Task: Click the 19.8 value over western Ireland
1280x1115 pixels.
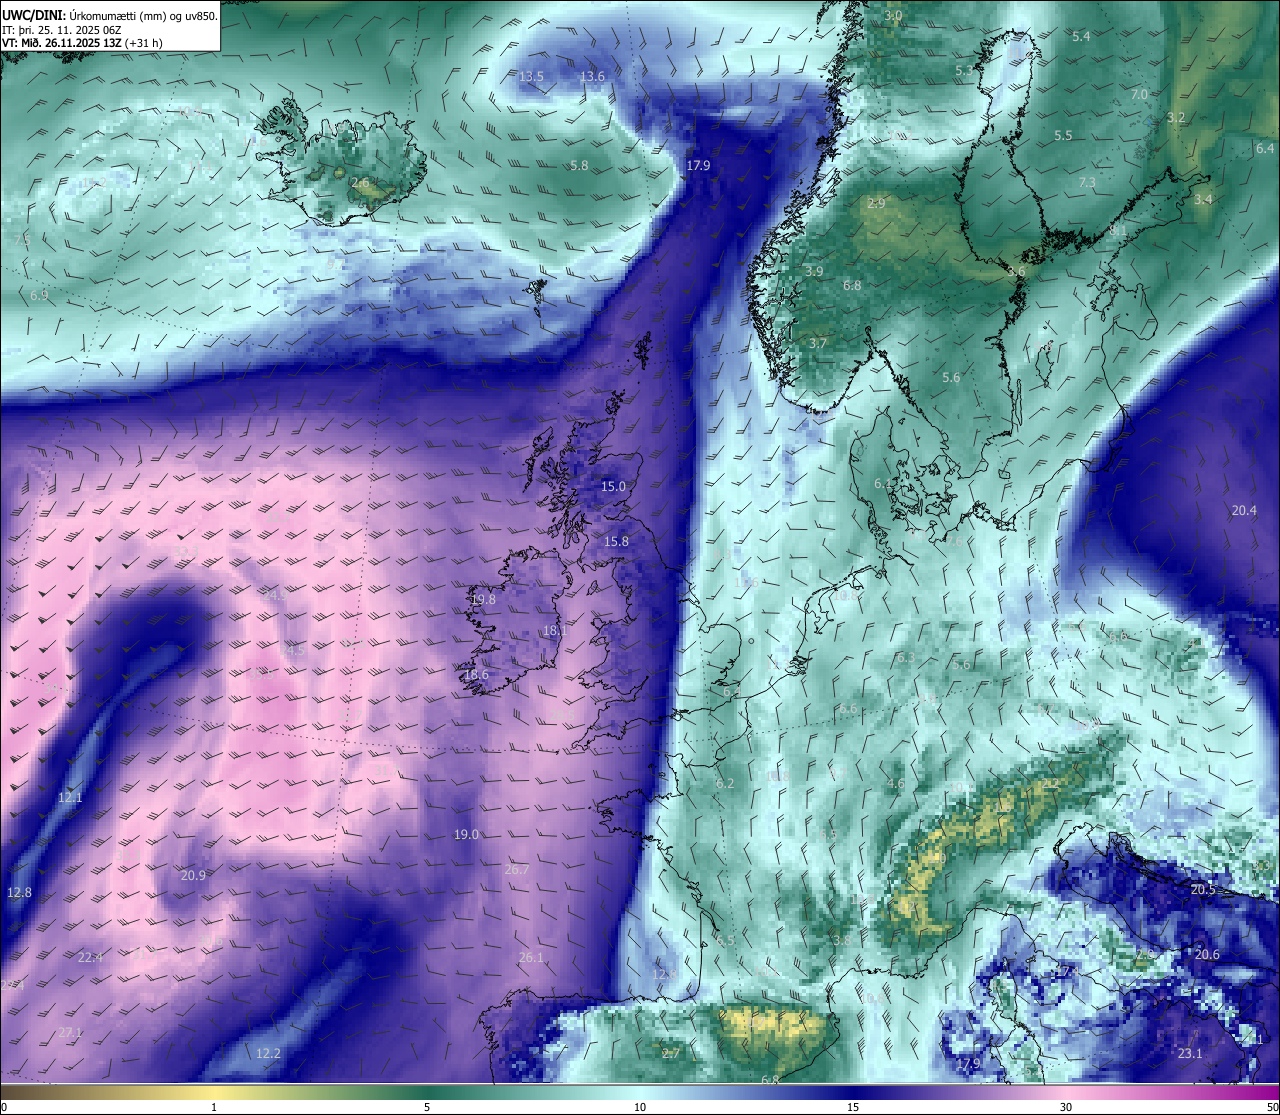Action: click(483, 599)
